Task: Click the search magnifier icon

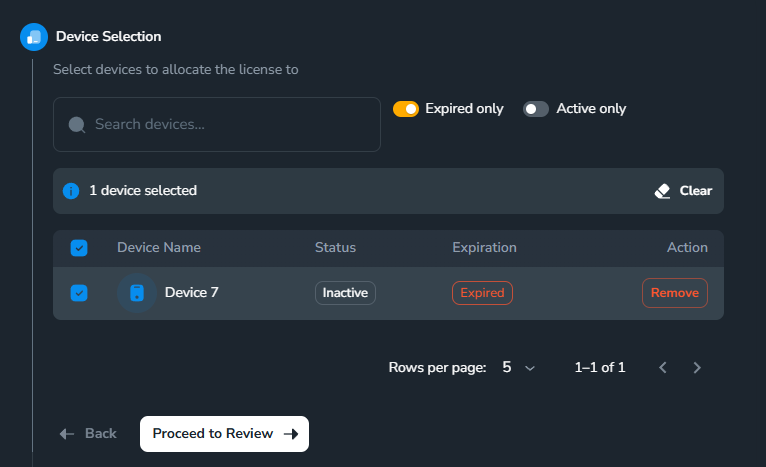Action: 77,125
